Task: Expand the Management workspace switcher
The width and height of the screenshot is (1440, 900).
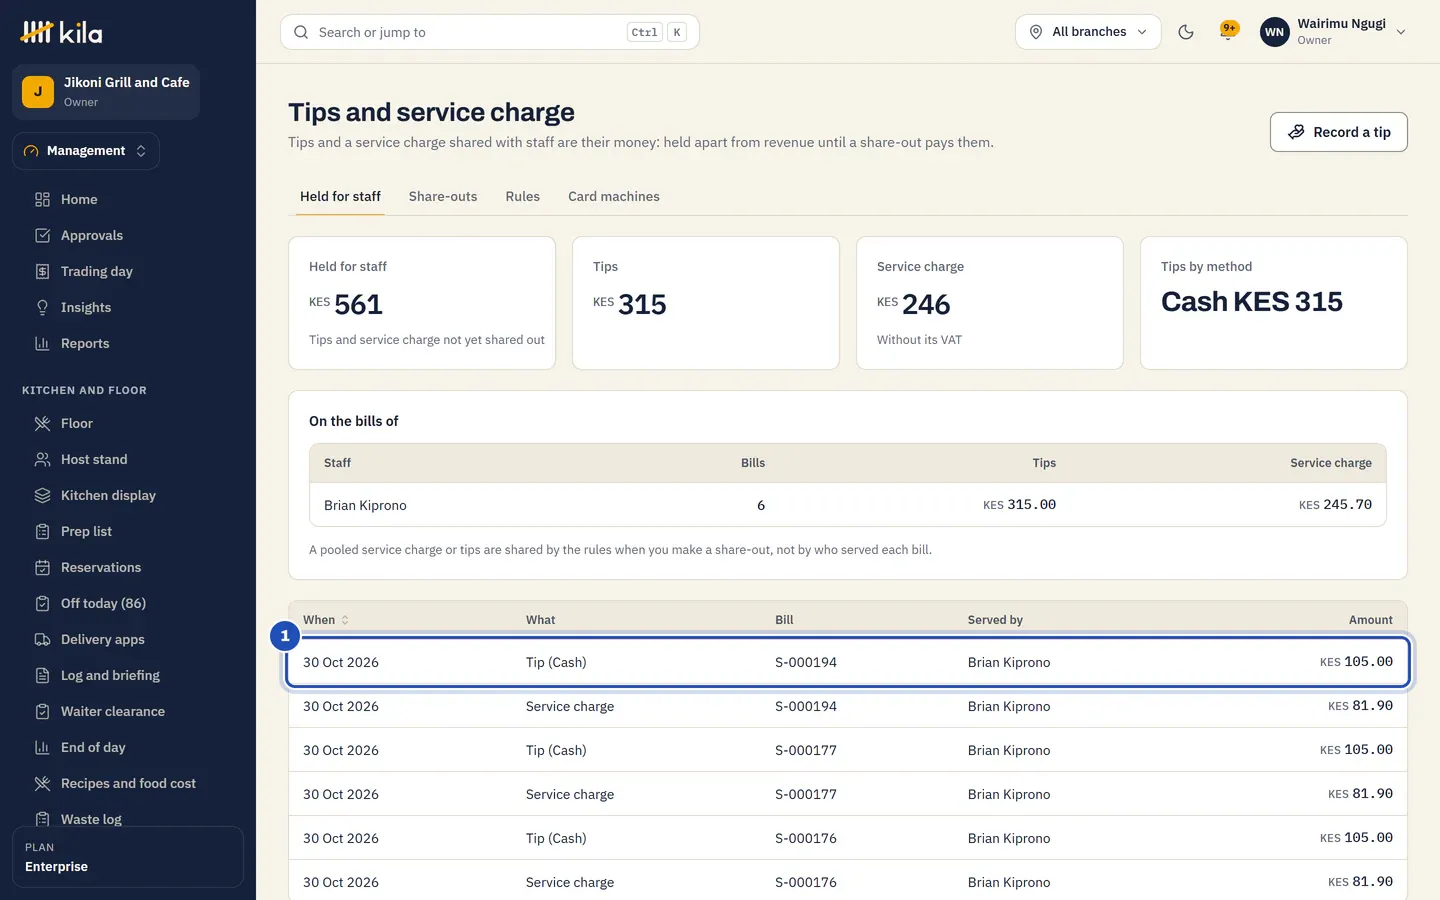Action: pyautogui.click(x=86, y=151)
